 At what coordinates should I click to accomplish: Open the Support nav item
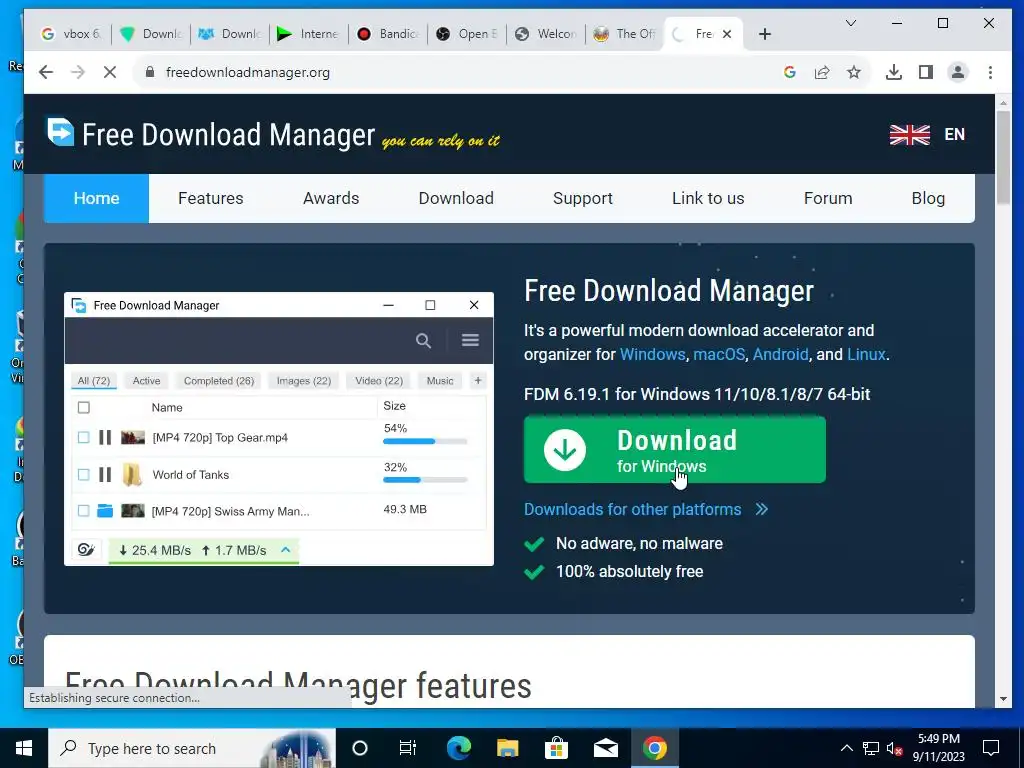(583, 199)
